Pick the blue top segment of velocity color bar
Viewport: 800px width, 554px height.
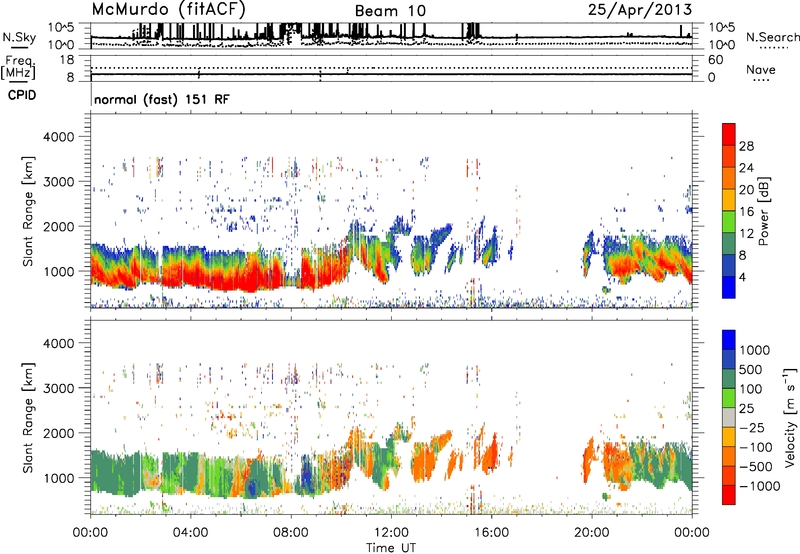[729, 340]
